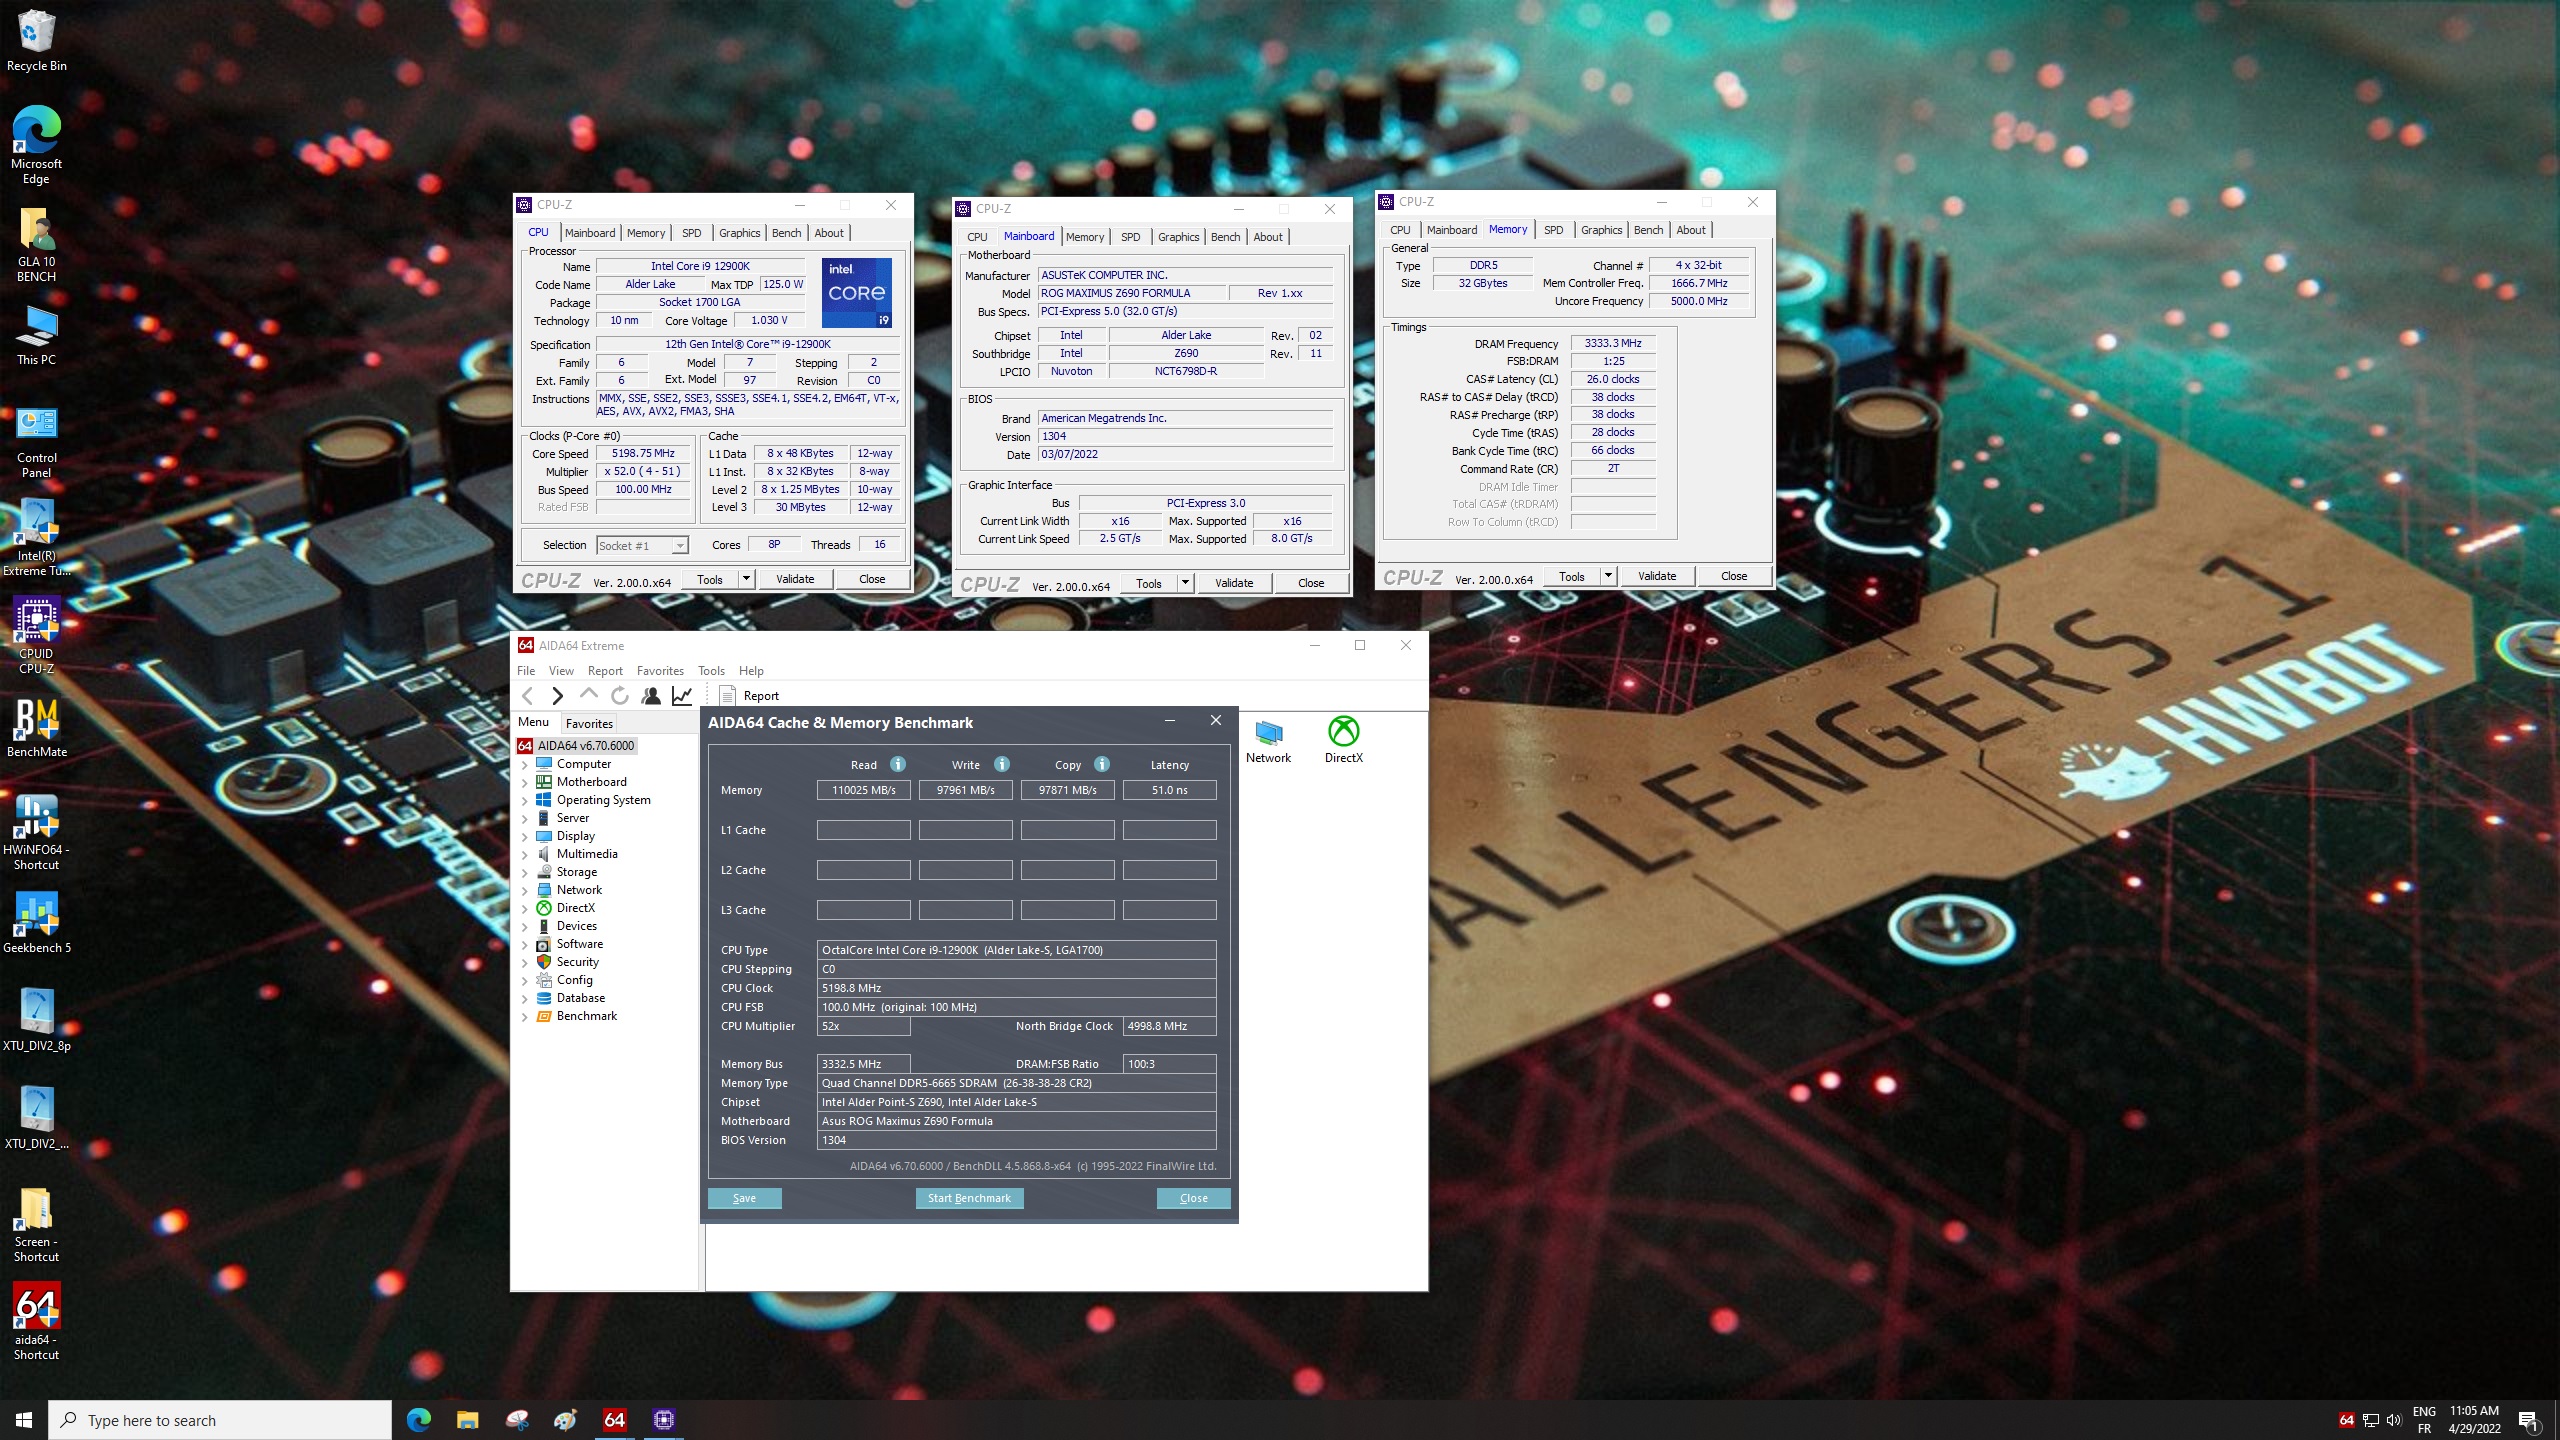
Task: Open the Network icon in AIDA64 pane
Action: click(1268, 741)
